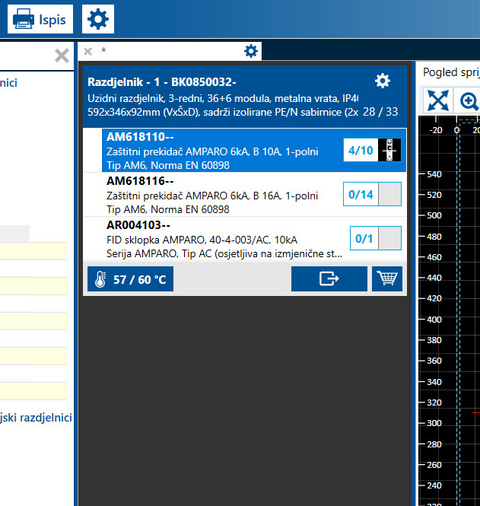480x506 pixels.
Task: Click the 28 / 33 module count text
Action: [380, 112]
